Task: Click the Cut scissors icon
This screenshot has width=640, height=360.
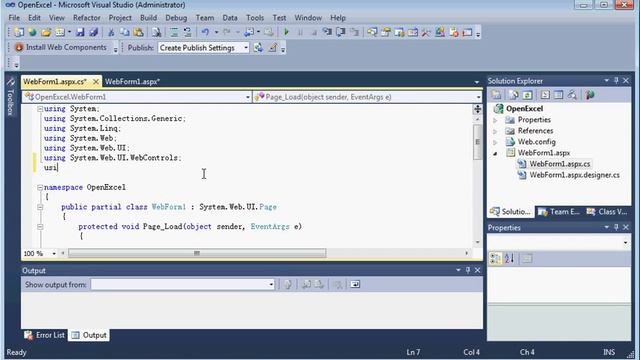Action: [111, 32]
